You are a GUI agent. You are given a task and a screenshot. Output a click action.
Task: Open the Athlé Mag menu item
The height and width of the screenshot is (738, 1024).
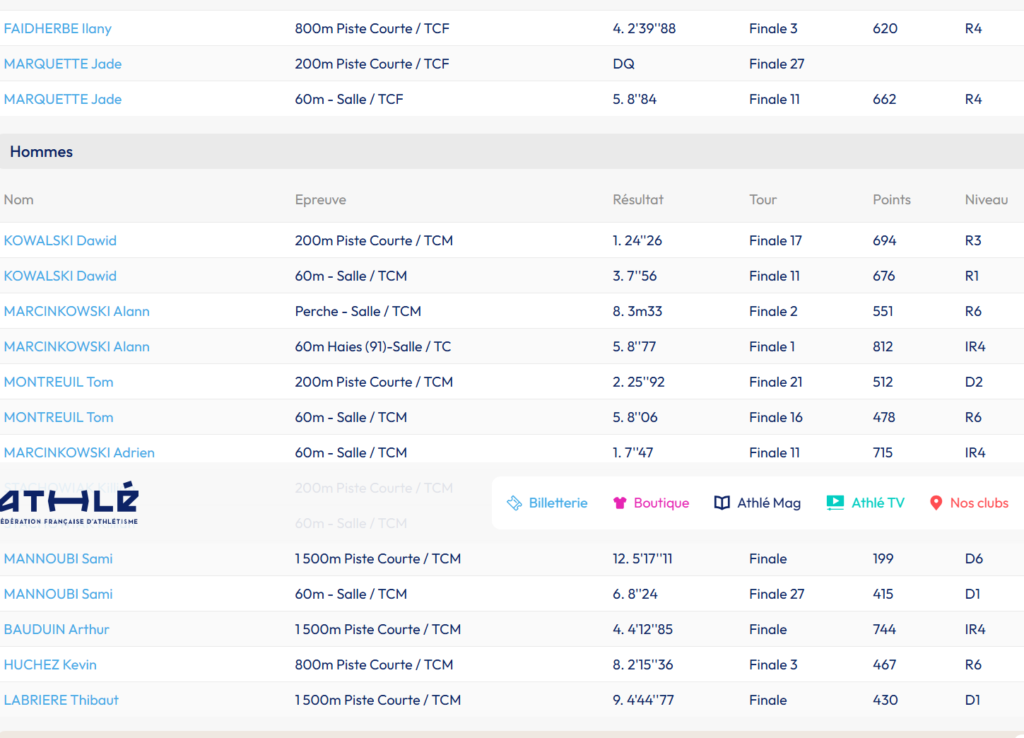tap(768, 503)
